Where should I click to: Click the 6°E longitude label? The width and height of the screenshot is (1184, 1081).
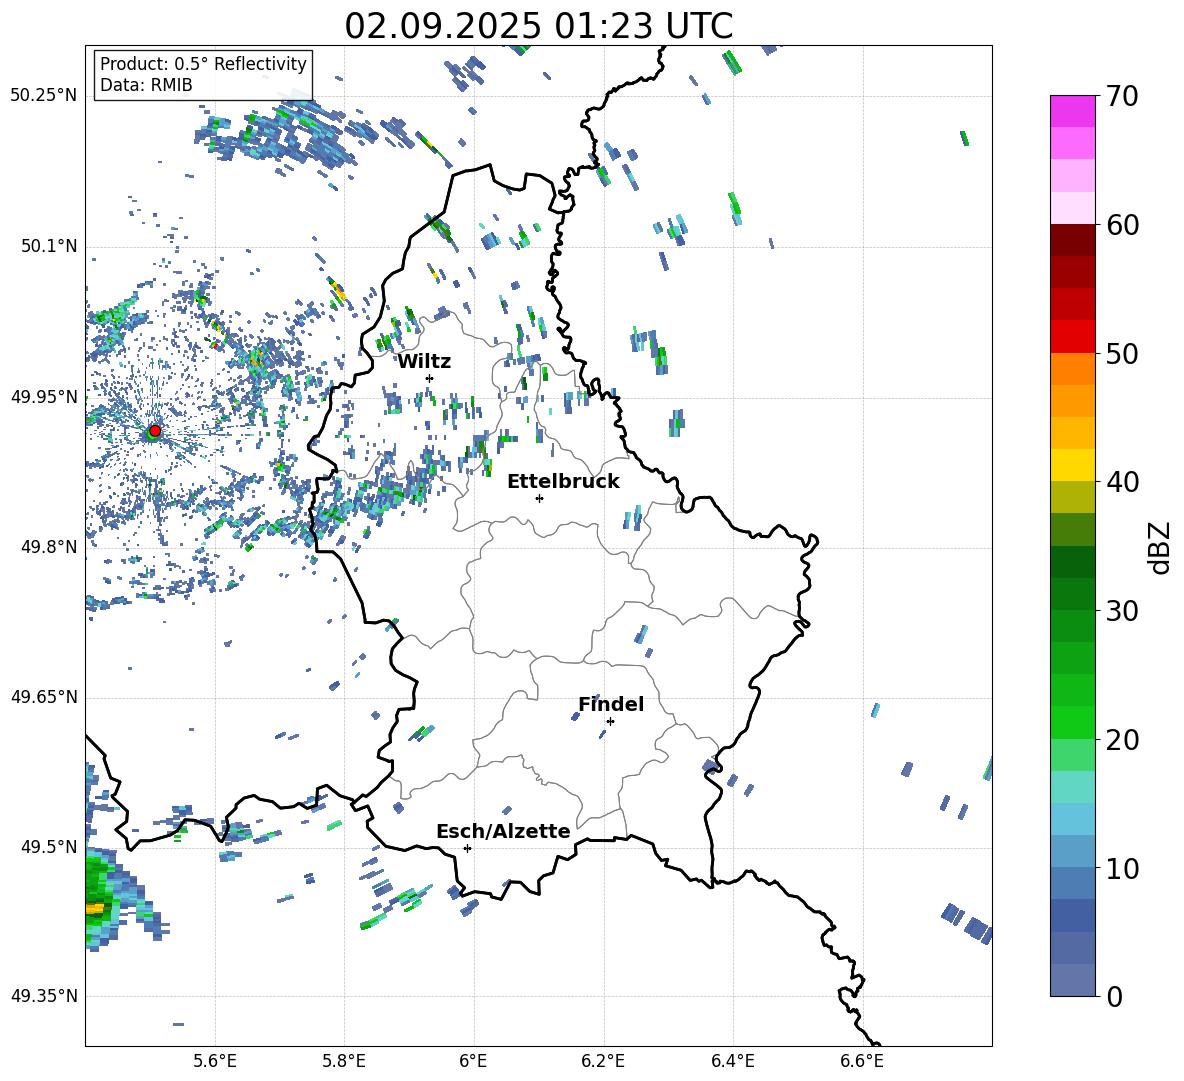pos(473,1061)
